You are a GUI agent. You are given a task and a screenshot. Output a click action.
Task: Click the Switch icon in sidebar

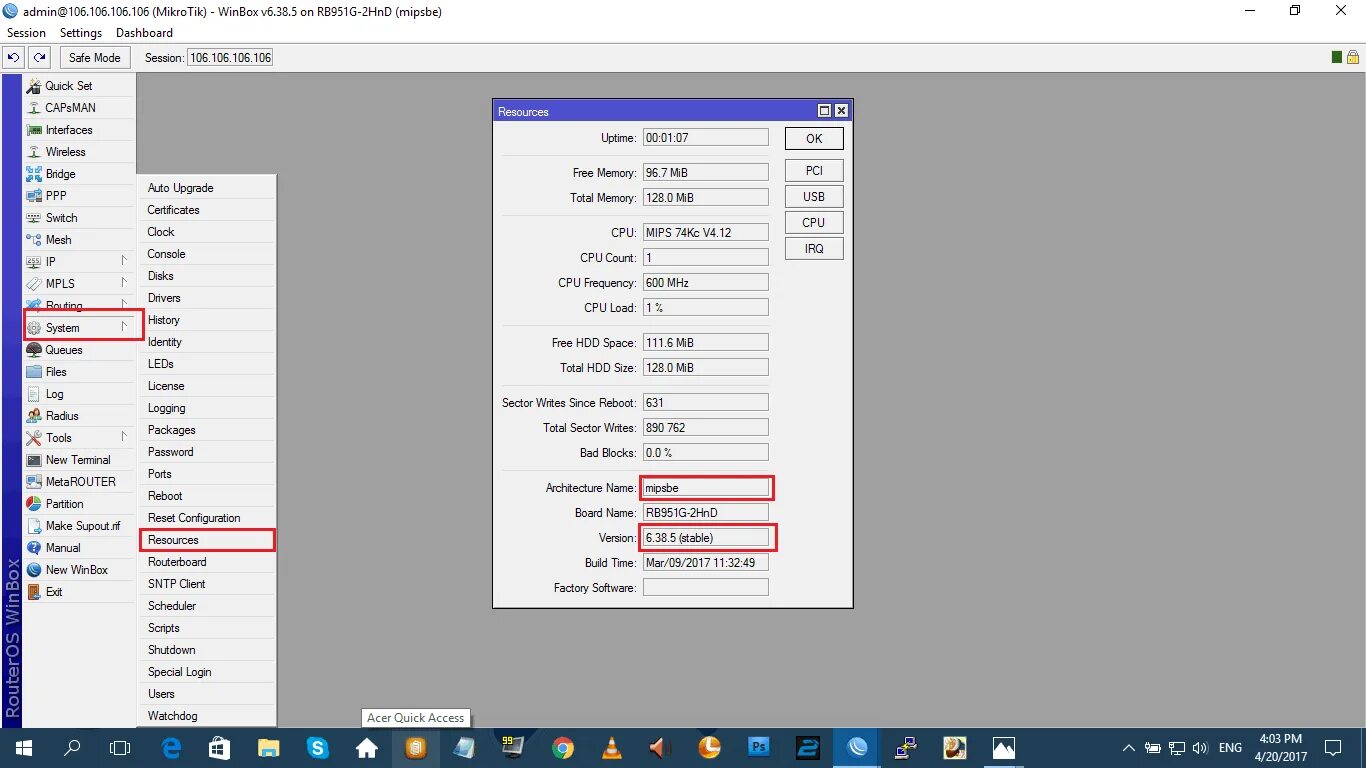(x=34, y=218)
